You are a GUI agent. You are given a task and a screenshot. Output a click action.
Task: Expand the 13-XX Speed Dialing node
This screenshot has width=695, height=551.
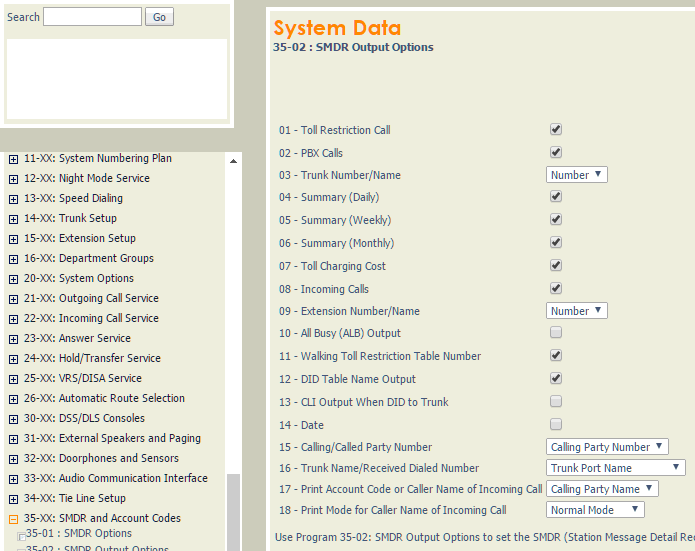click(x=13, y=199)
